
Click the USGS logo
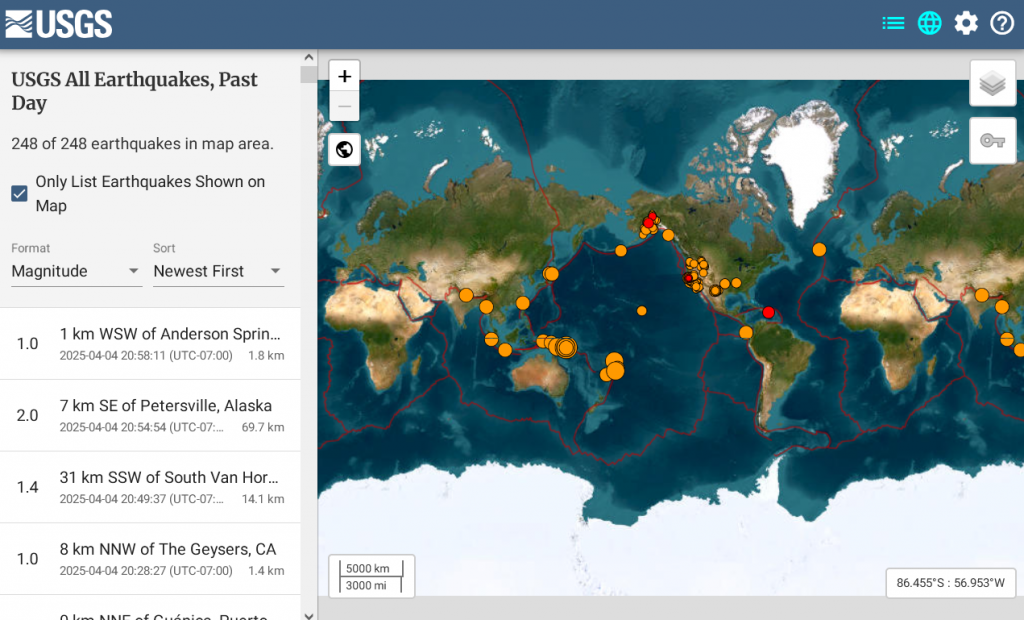[x=59, y=24]
